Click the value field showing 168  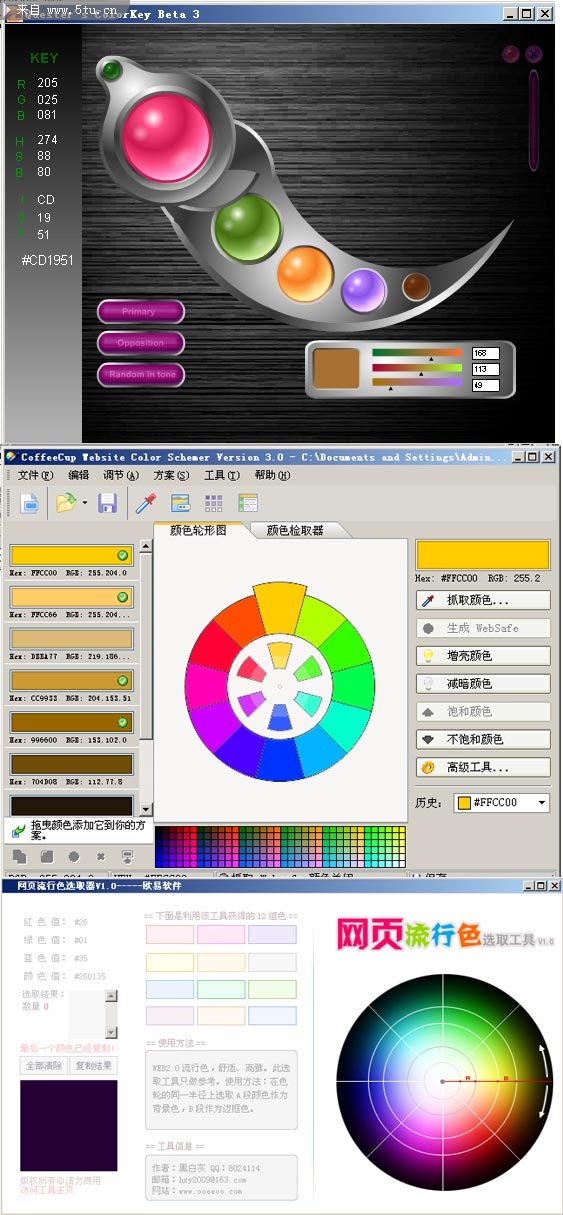[x=486, y=353]
